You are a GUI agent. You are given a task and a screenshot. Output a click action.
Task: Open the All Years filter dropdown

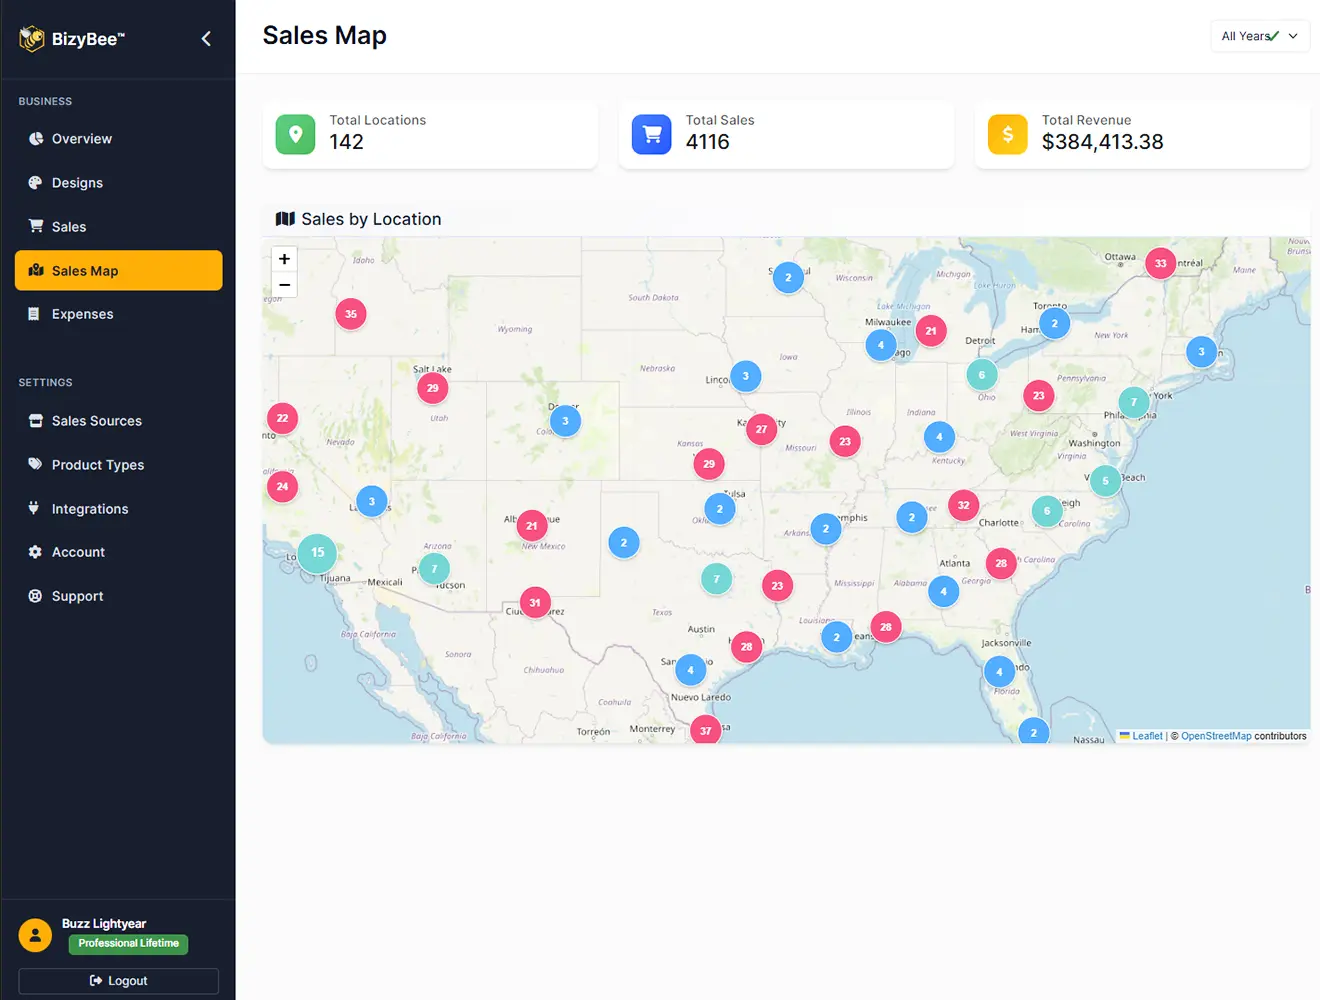1259,35
